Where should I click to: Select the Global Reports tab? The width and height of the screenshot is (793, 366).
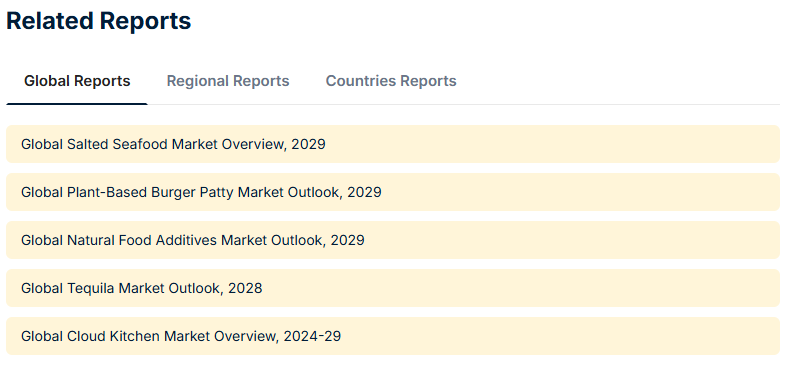point(77,81)
